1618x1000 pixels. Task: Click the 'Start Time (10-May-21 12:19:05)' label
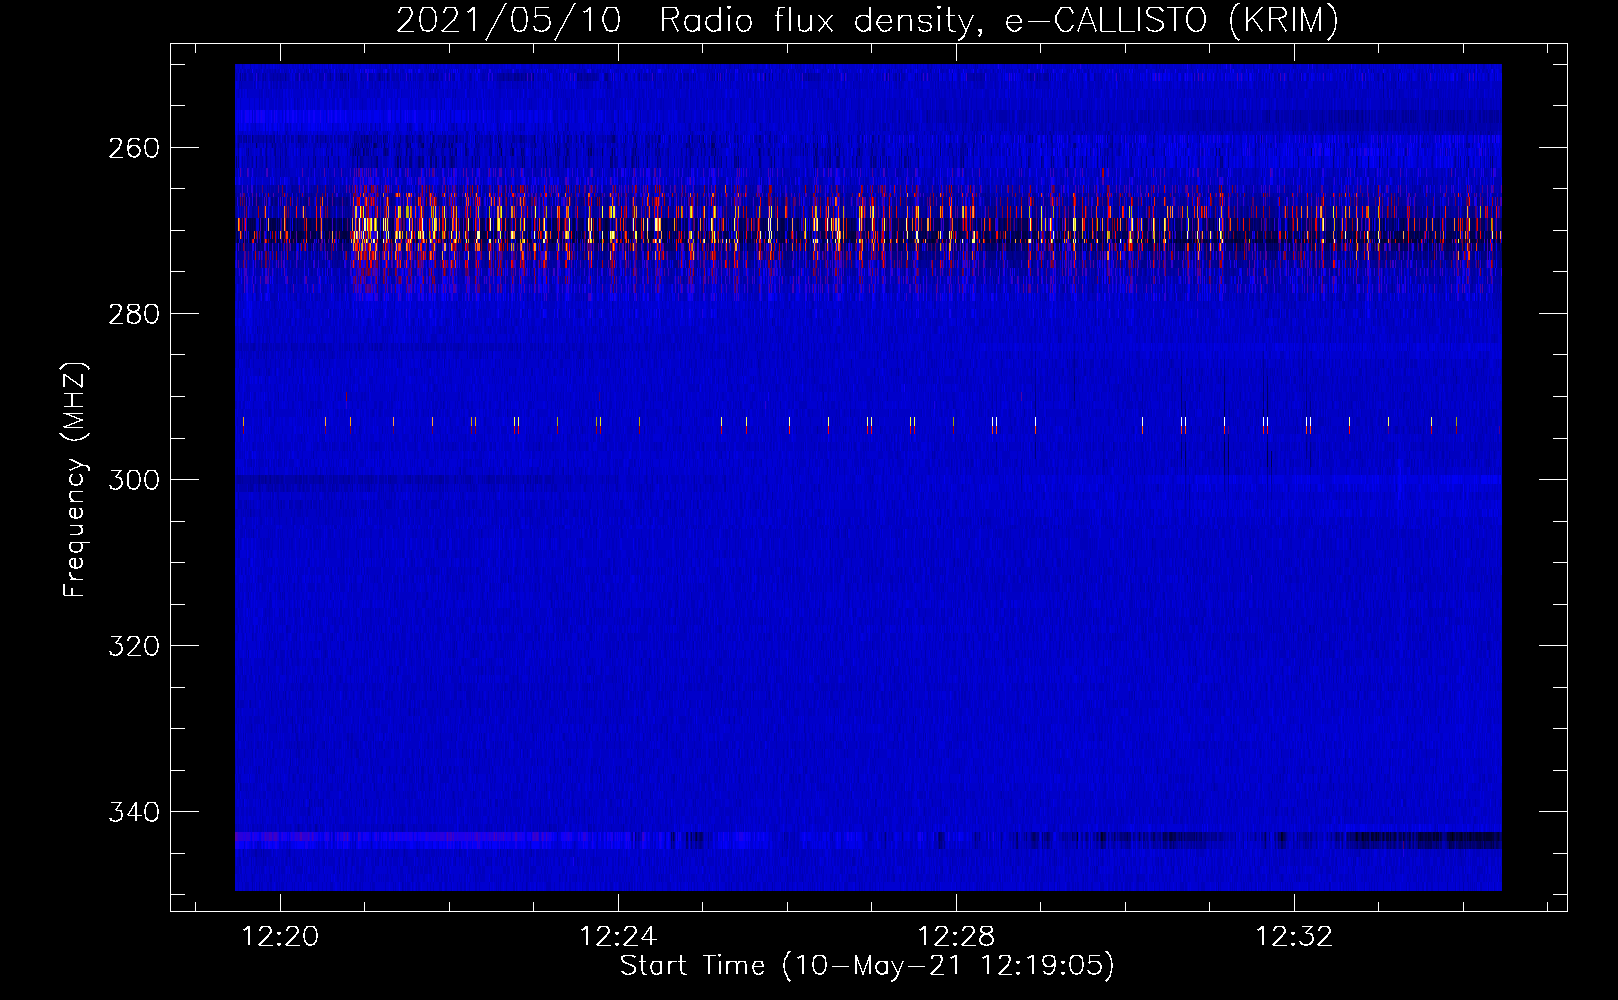pyautogui.click(x=867, y=966)
